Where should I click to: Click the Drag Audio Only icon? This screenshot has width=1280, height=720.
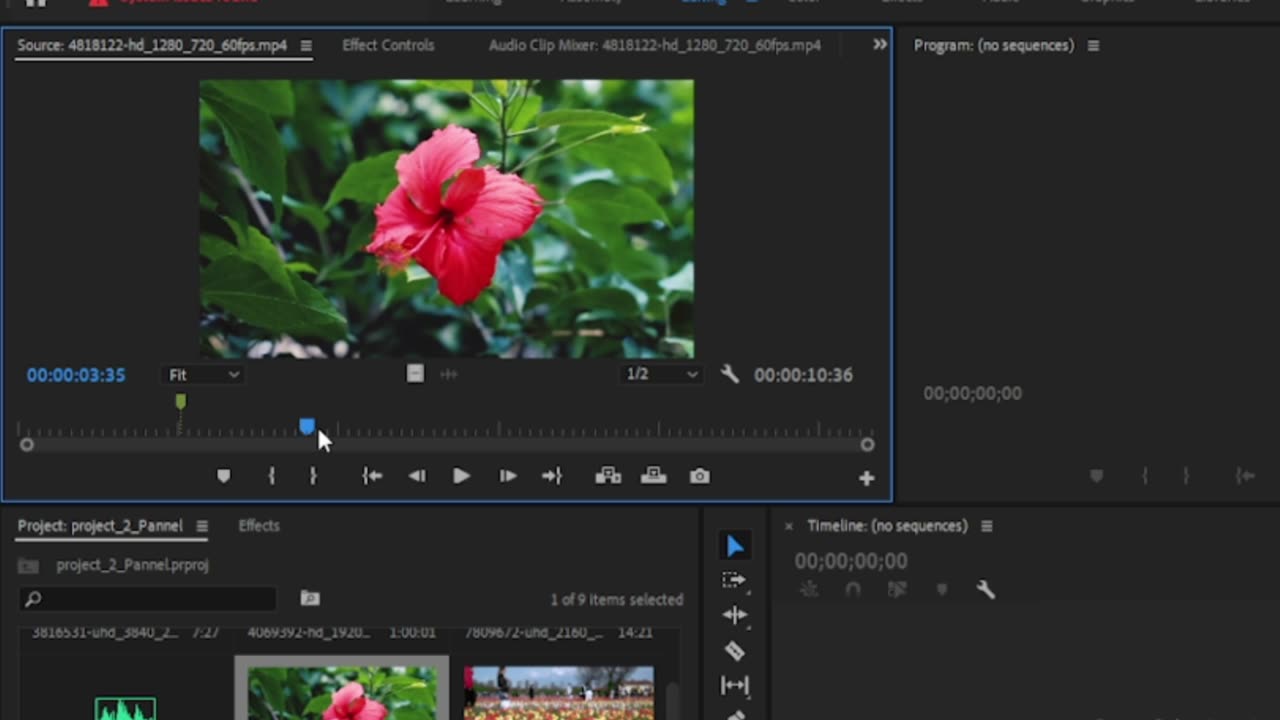(x=449, y=374)
